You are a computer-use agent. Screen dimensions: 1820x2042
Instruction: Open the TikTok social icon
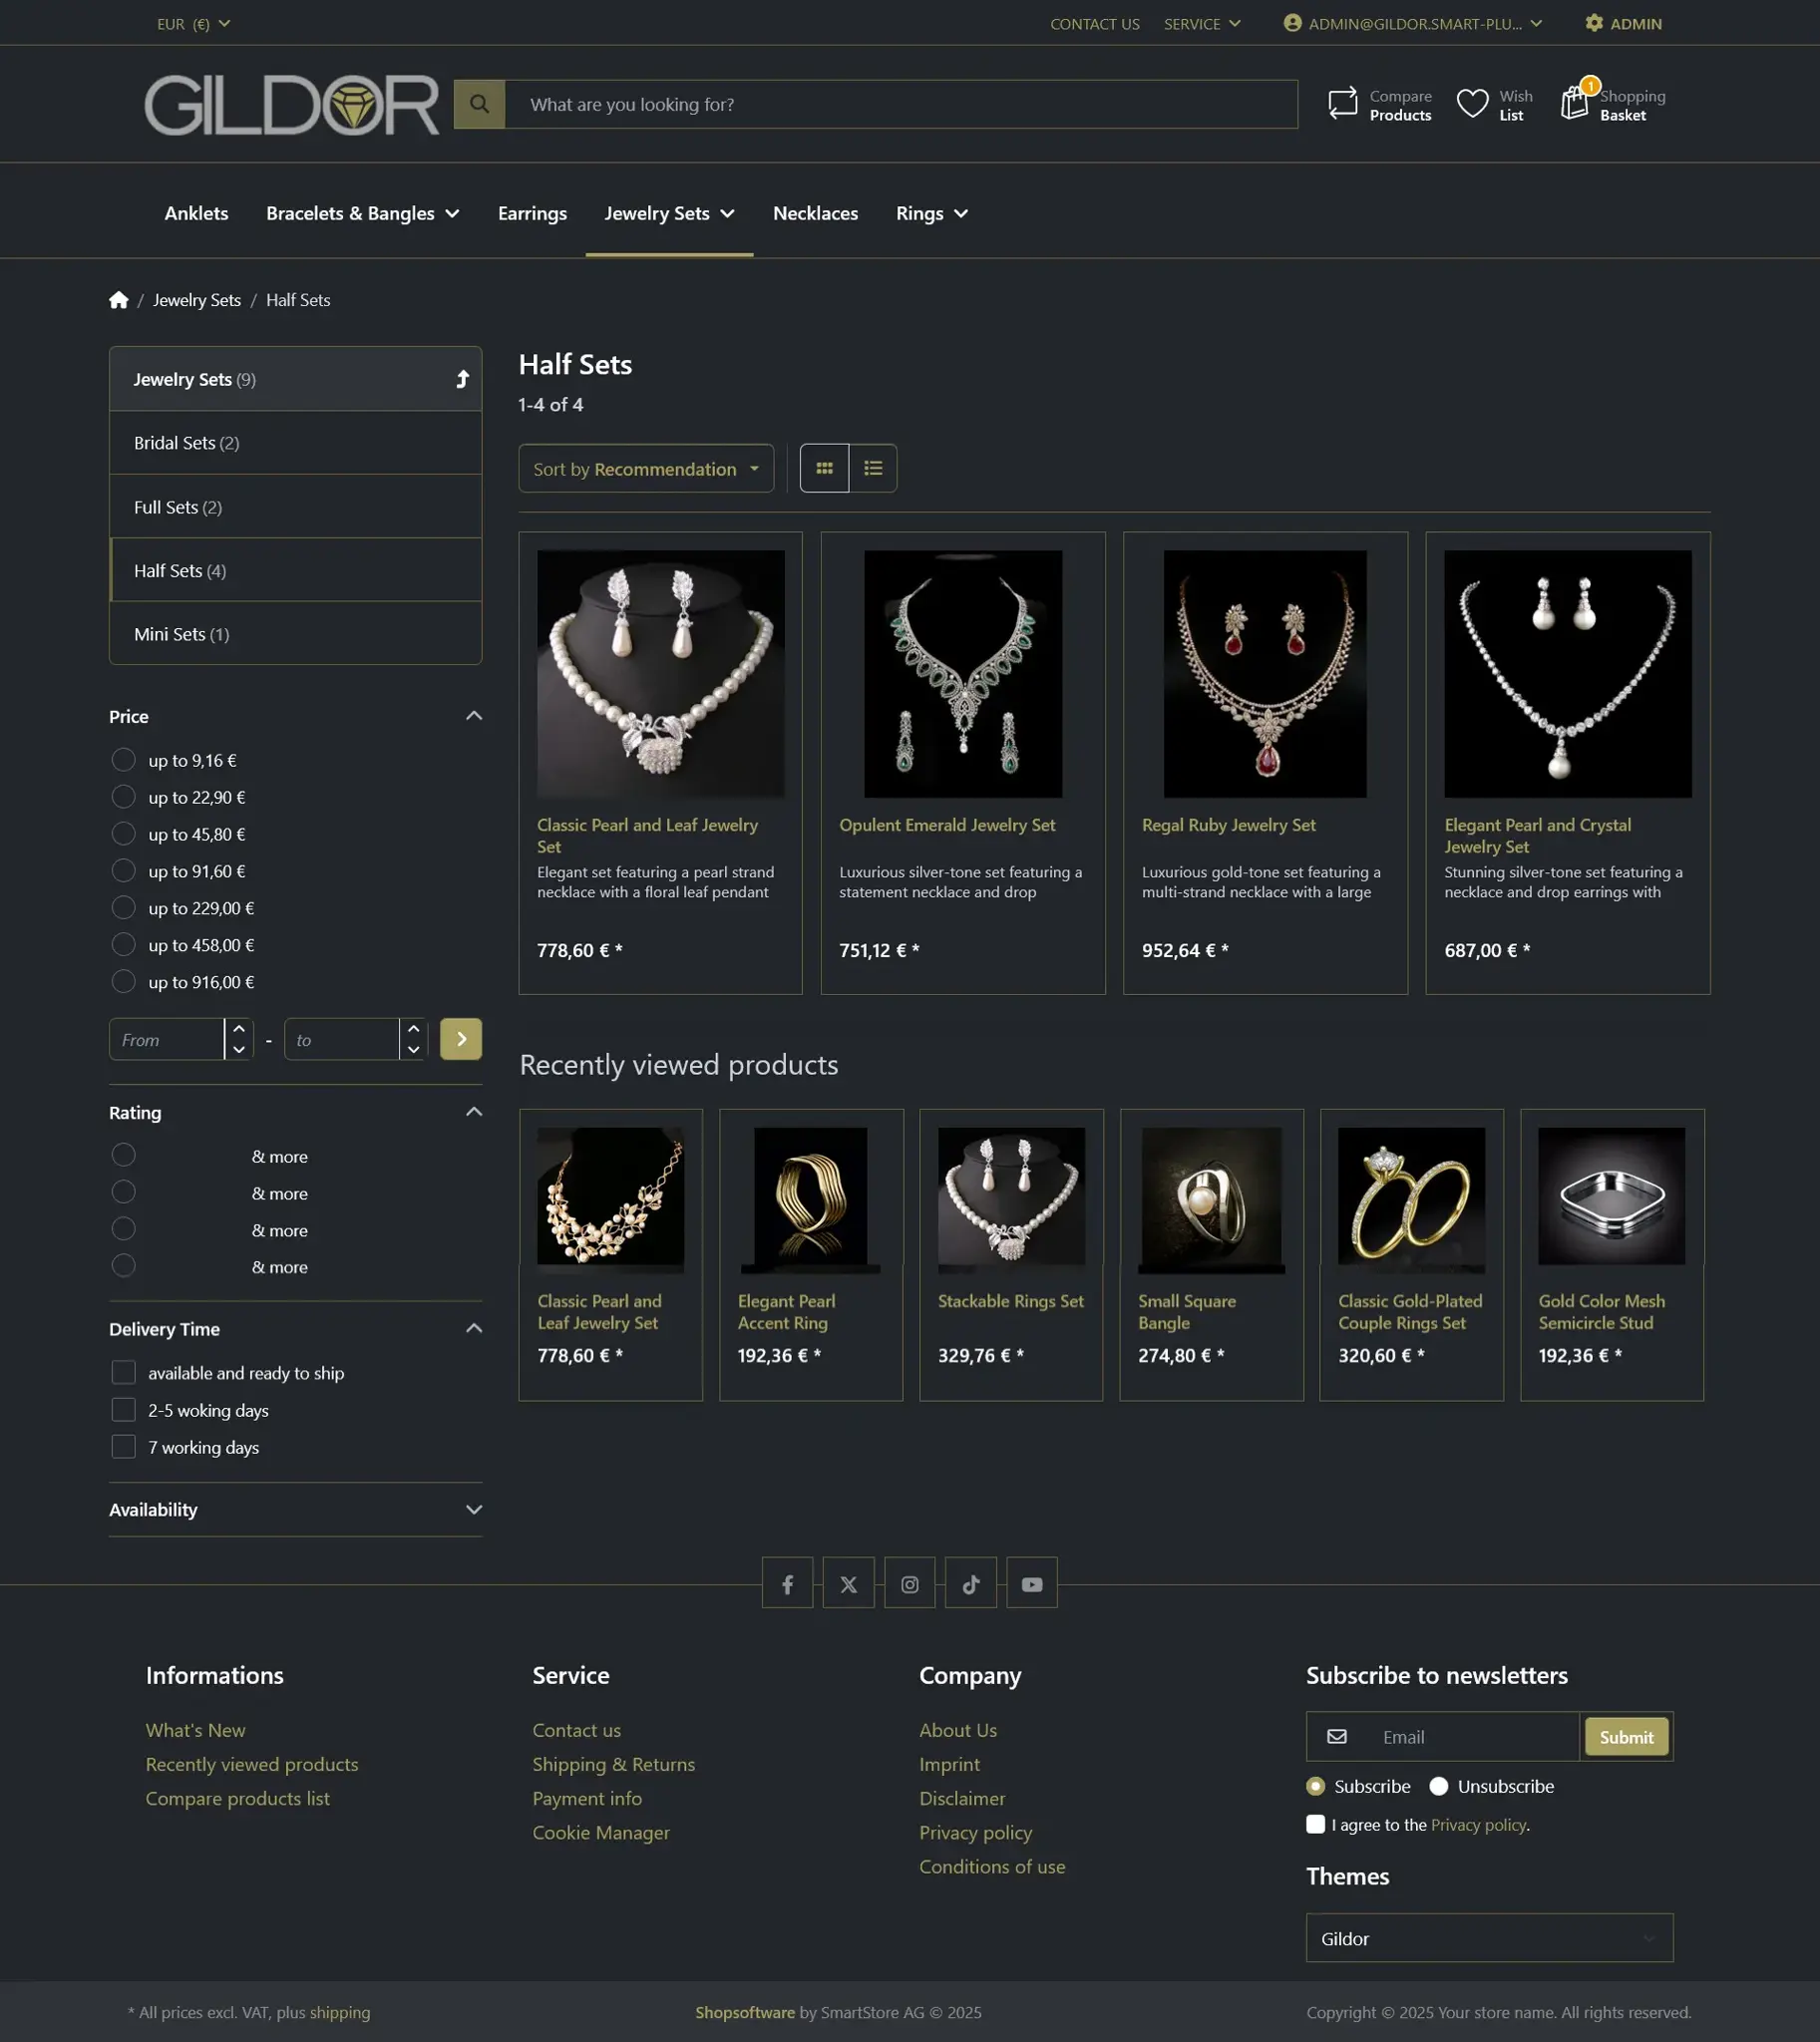point(970,1584)
